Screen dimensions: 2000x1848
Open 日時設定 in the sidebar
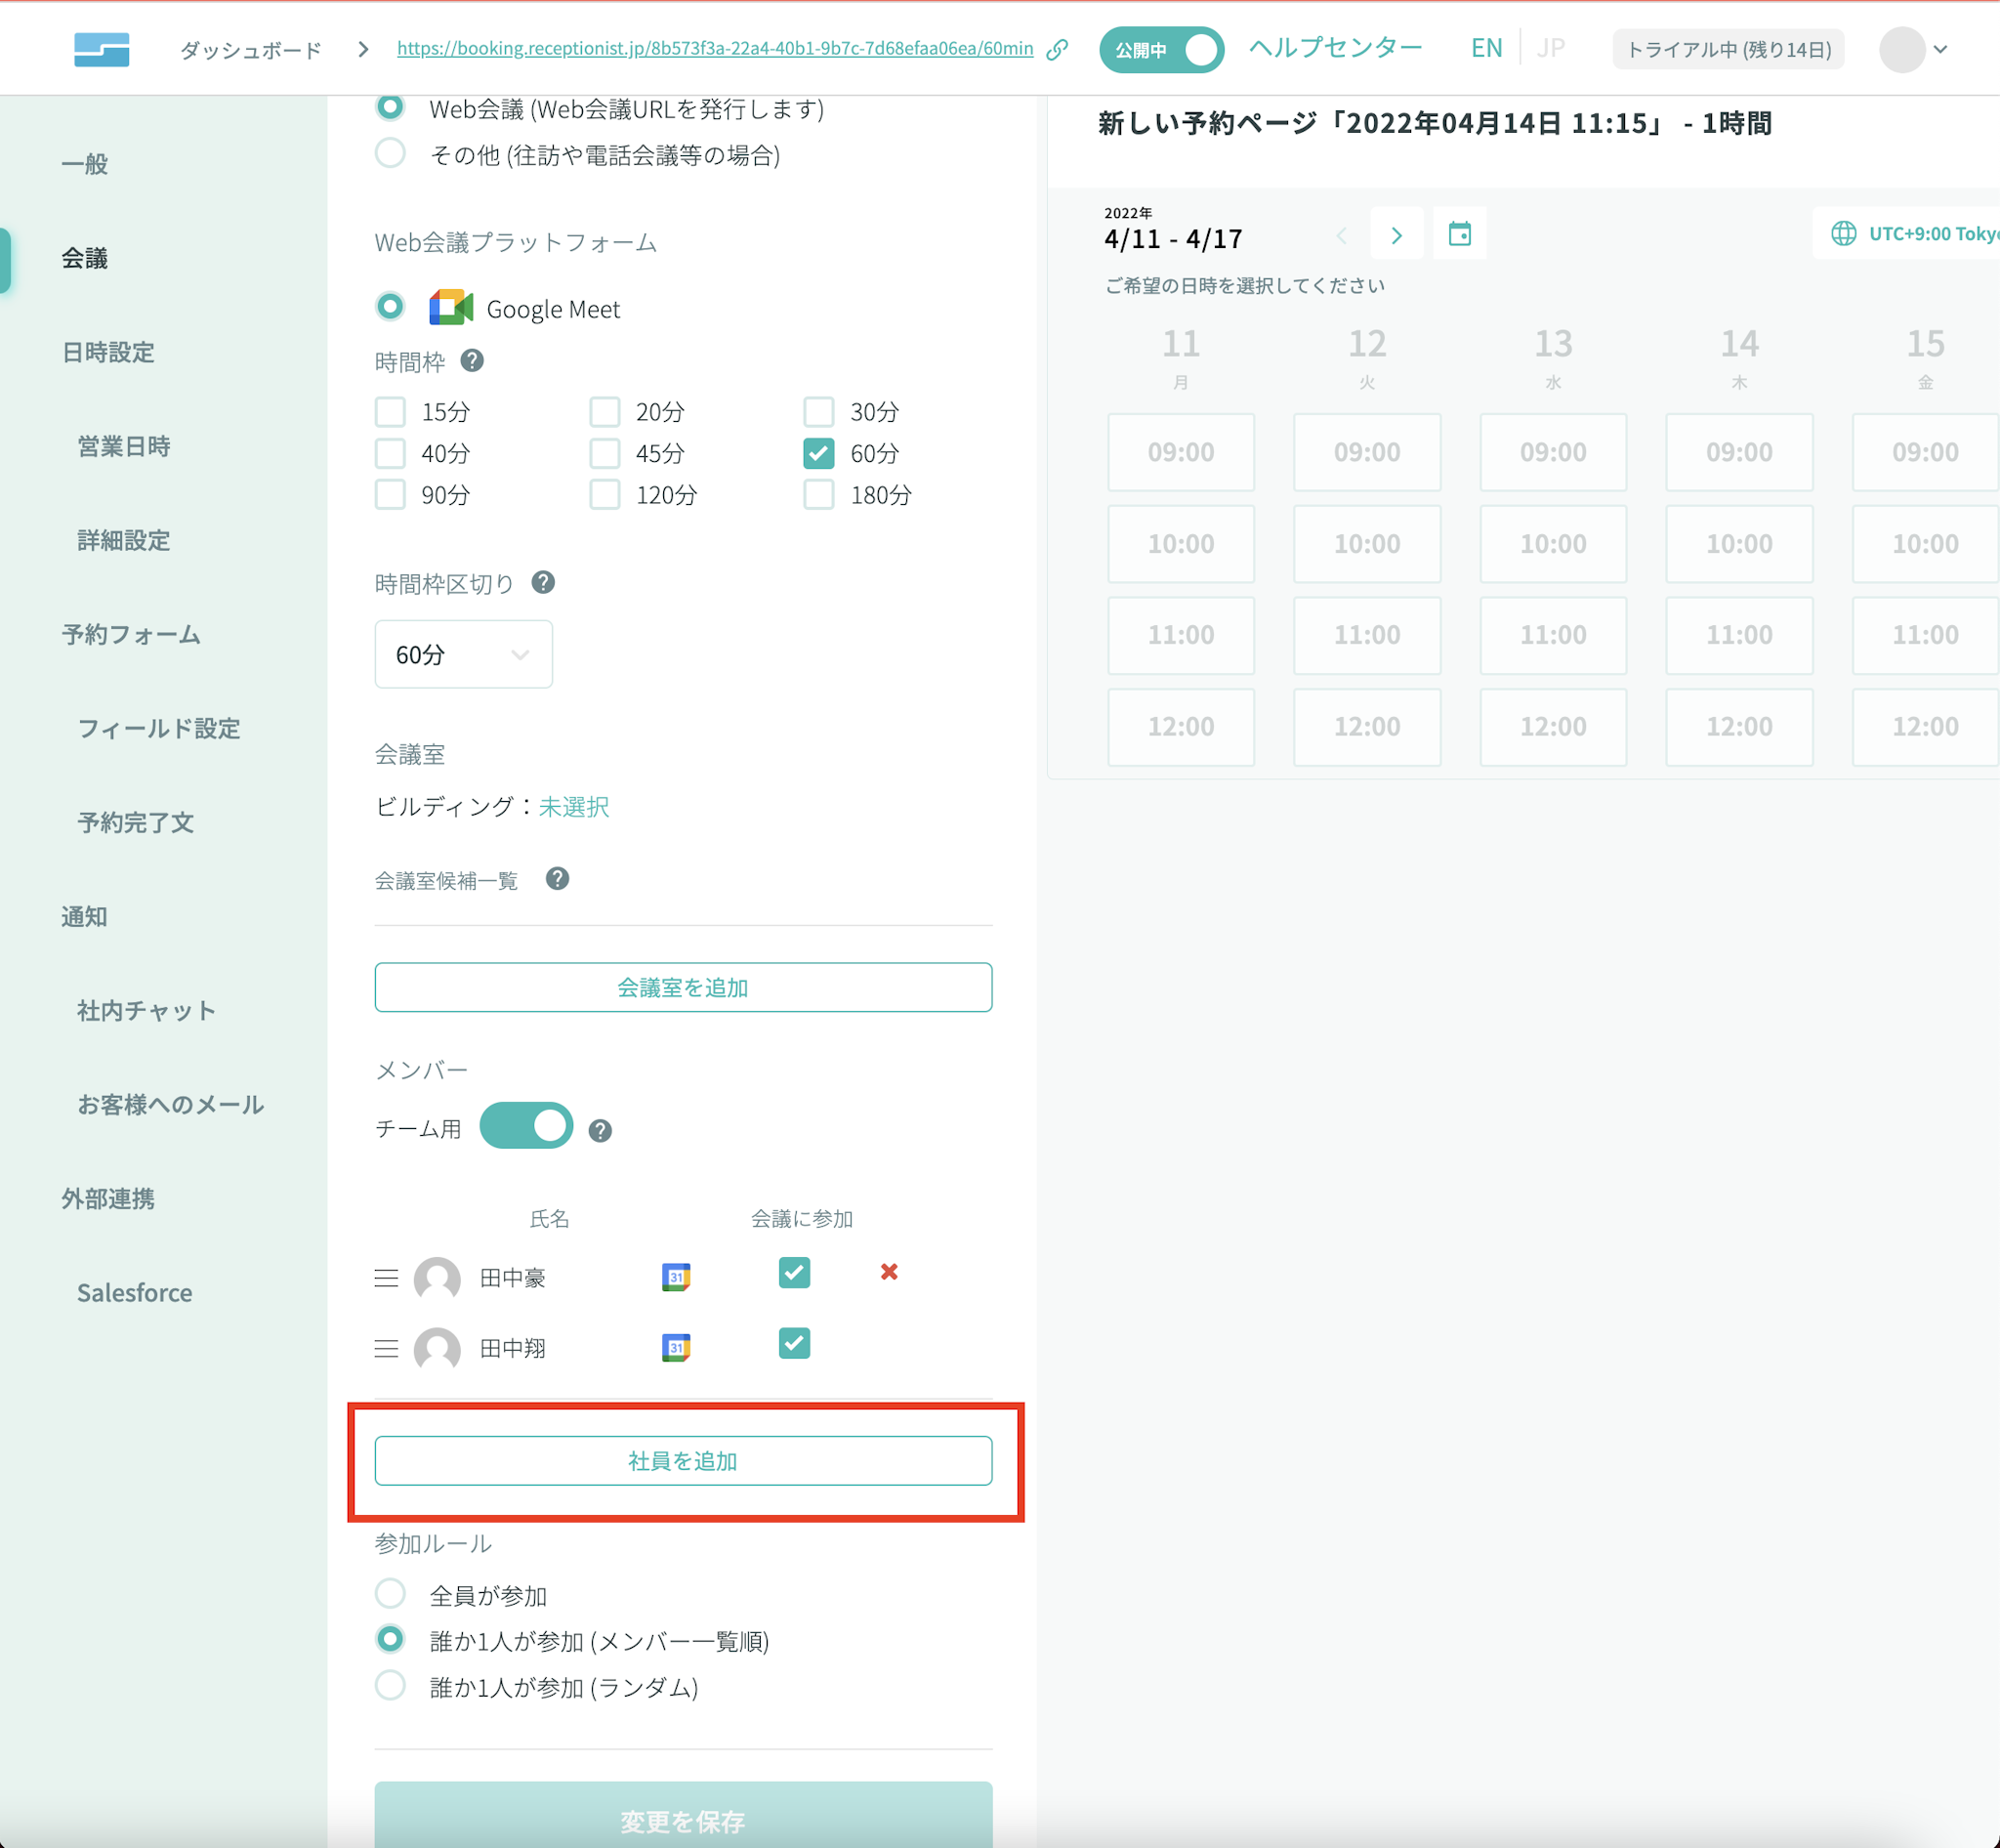coord(108,352)
